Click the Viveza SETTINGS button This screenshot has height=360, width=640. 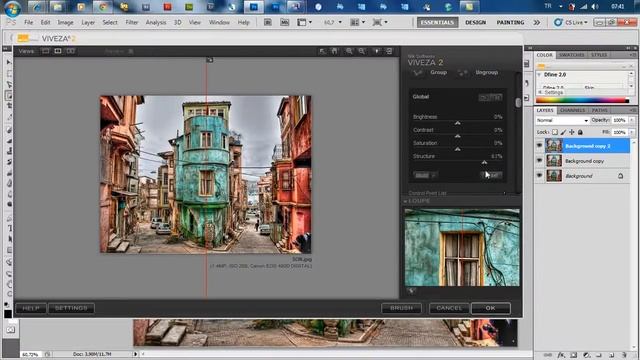click(71, 308)
